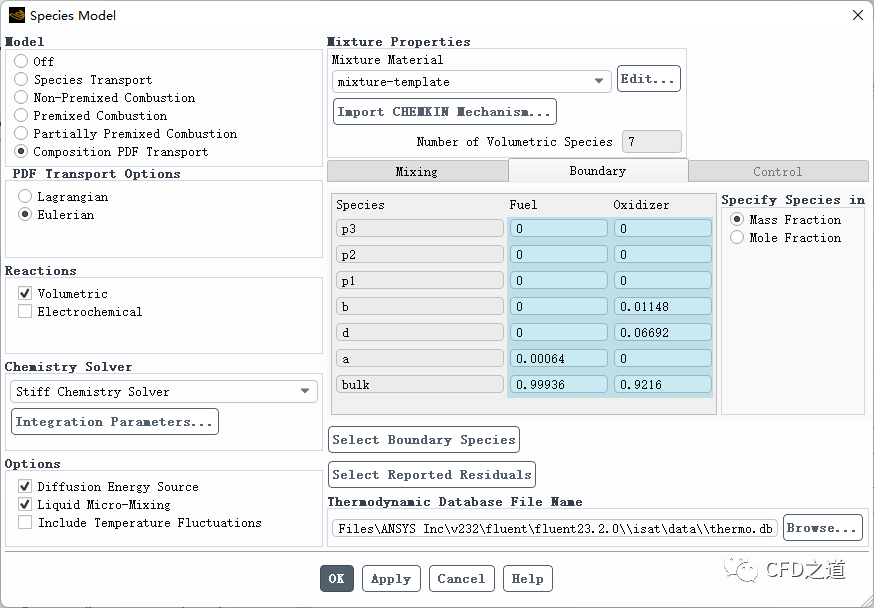Click the Edit mixture material button
Viewport: 874px width, 608px height.
coord(648,79)
